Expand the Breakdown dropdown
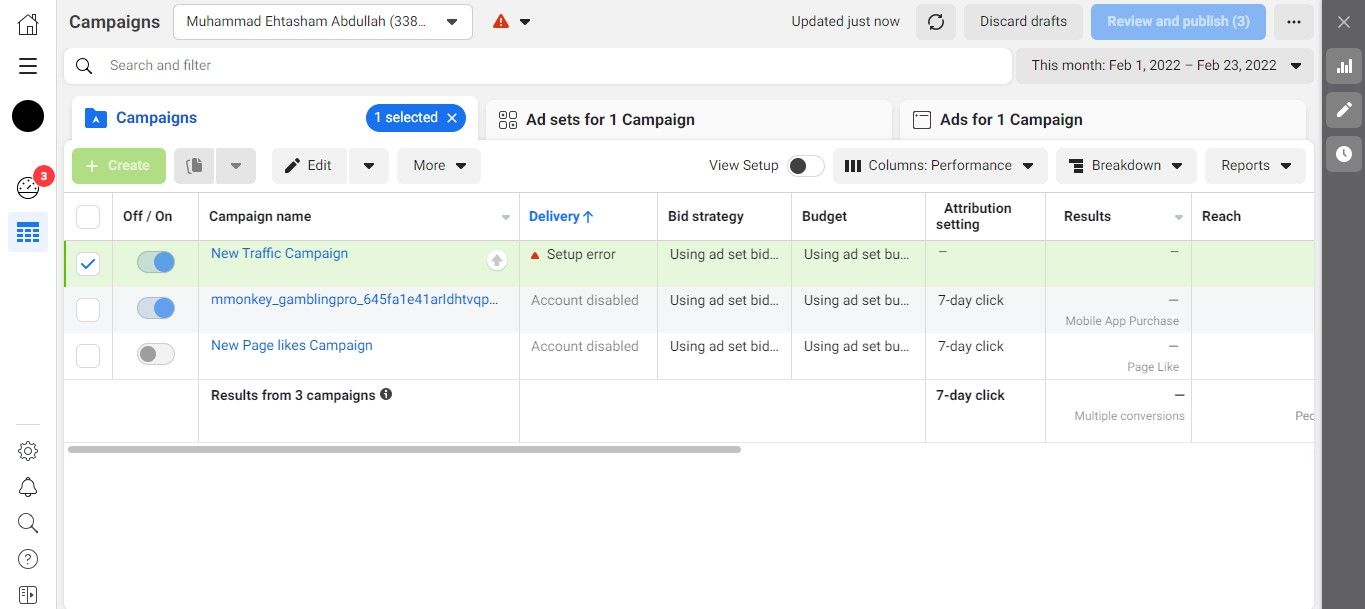The width and height of the screenshot is (1365, 609). (1126, 166)
